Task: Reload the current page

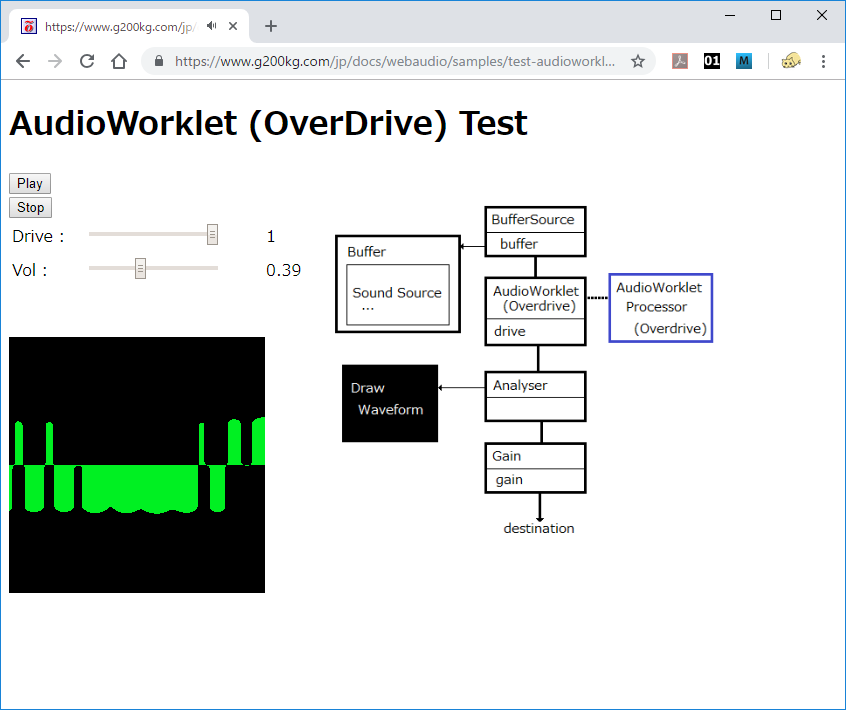Action: (x=87, y=61)
